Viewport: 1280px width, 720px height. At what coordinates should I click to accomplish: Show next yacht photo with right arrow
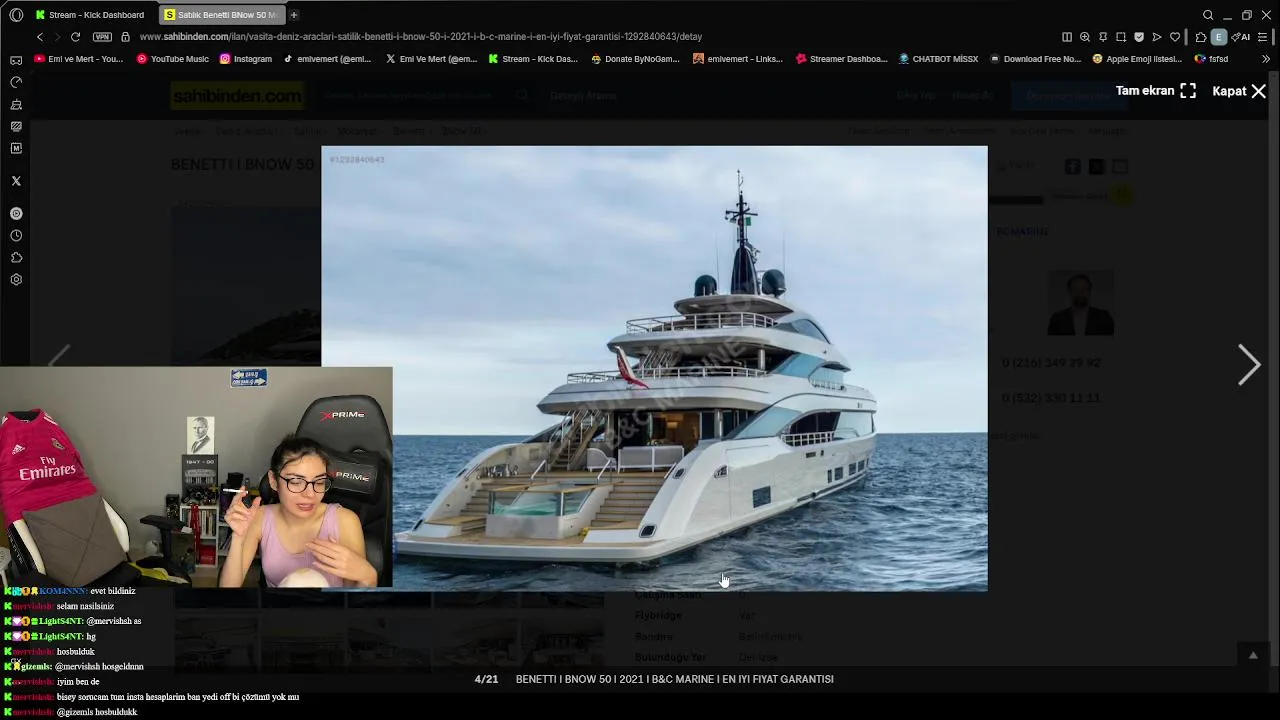[x=1248, y=365]
